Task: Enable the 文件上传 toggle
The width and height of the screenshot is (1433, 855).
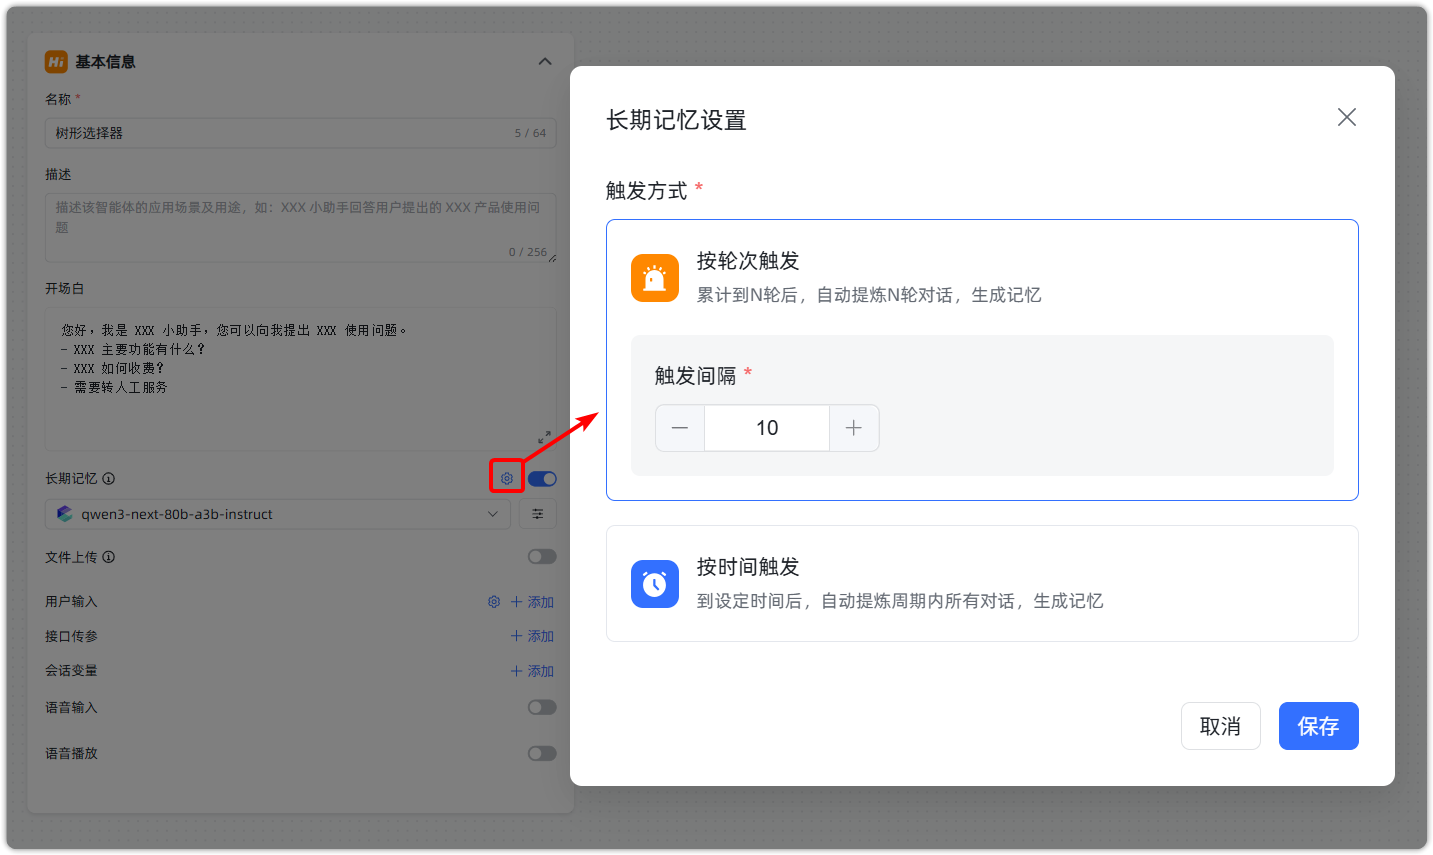Action: pyautogui.click(x=542, y=557)
